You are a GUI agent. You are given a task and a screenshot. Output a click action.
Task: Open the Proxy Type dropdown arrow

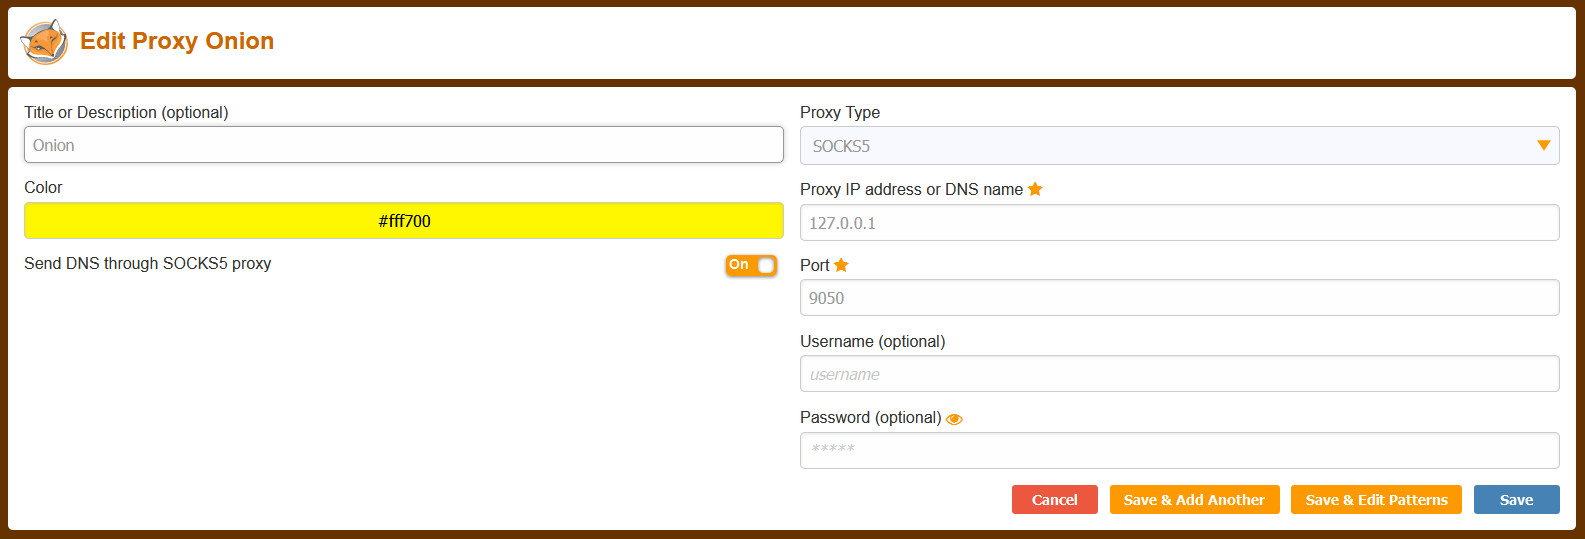coord(1544,146)
